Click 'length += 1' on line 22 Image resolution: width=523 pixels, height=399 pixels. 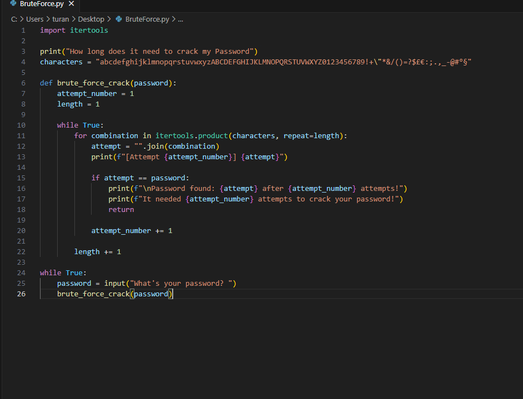pos(97,252)
